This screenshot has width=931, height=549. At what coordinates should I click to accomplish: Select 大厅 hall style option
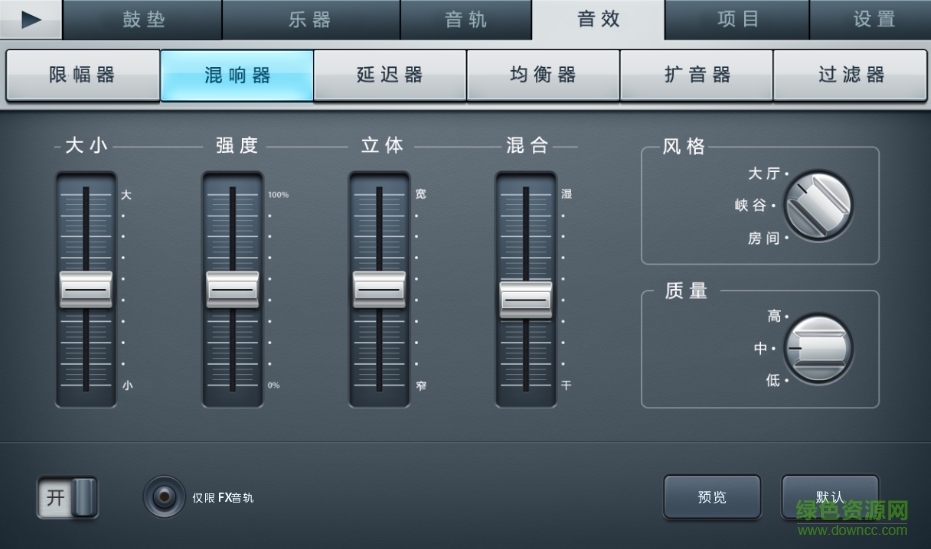(765, 174)
